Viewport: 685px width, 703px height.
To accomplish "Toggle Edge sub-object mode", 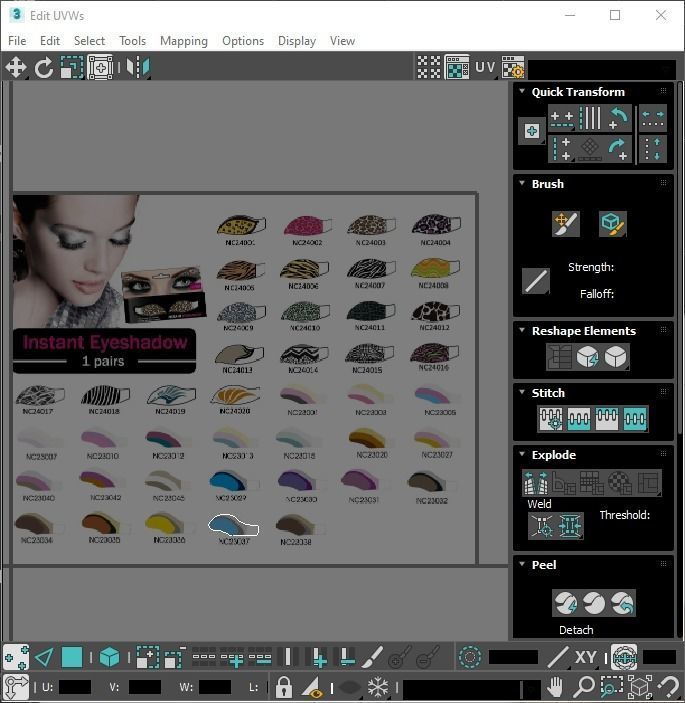I will point(44,658).
